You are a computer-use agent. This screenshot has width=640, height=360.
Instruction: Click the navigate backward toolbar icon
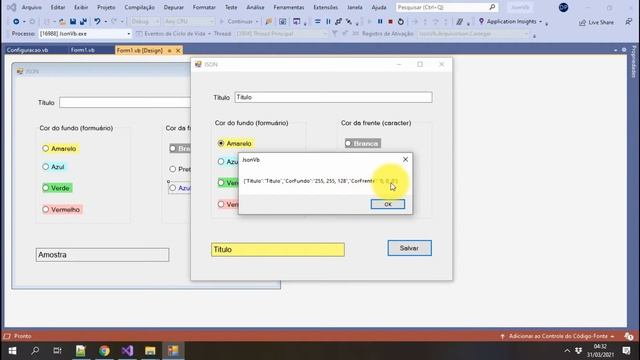point(16,22)
